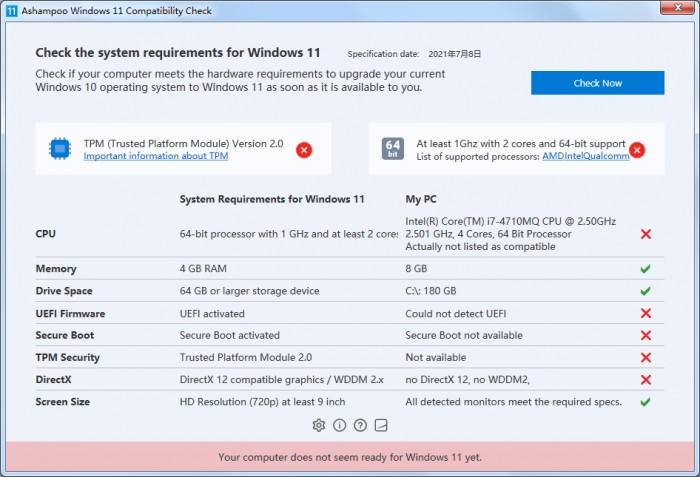Select the Secure Boot row label

(65, 335)
